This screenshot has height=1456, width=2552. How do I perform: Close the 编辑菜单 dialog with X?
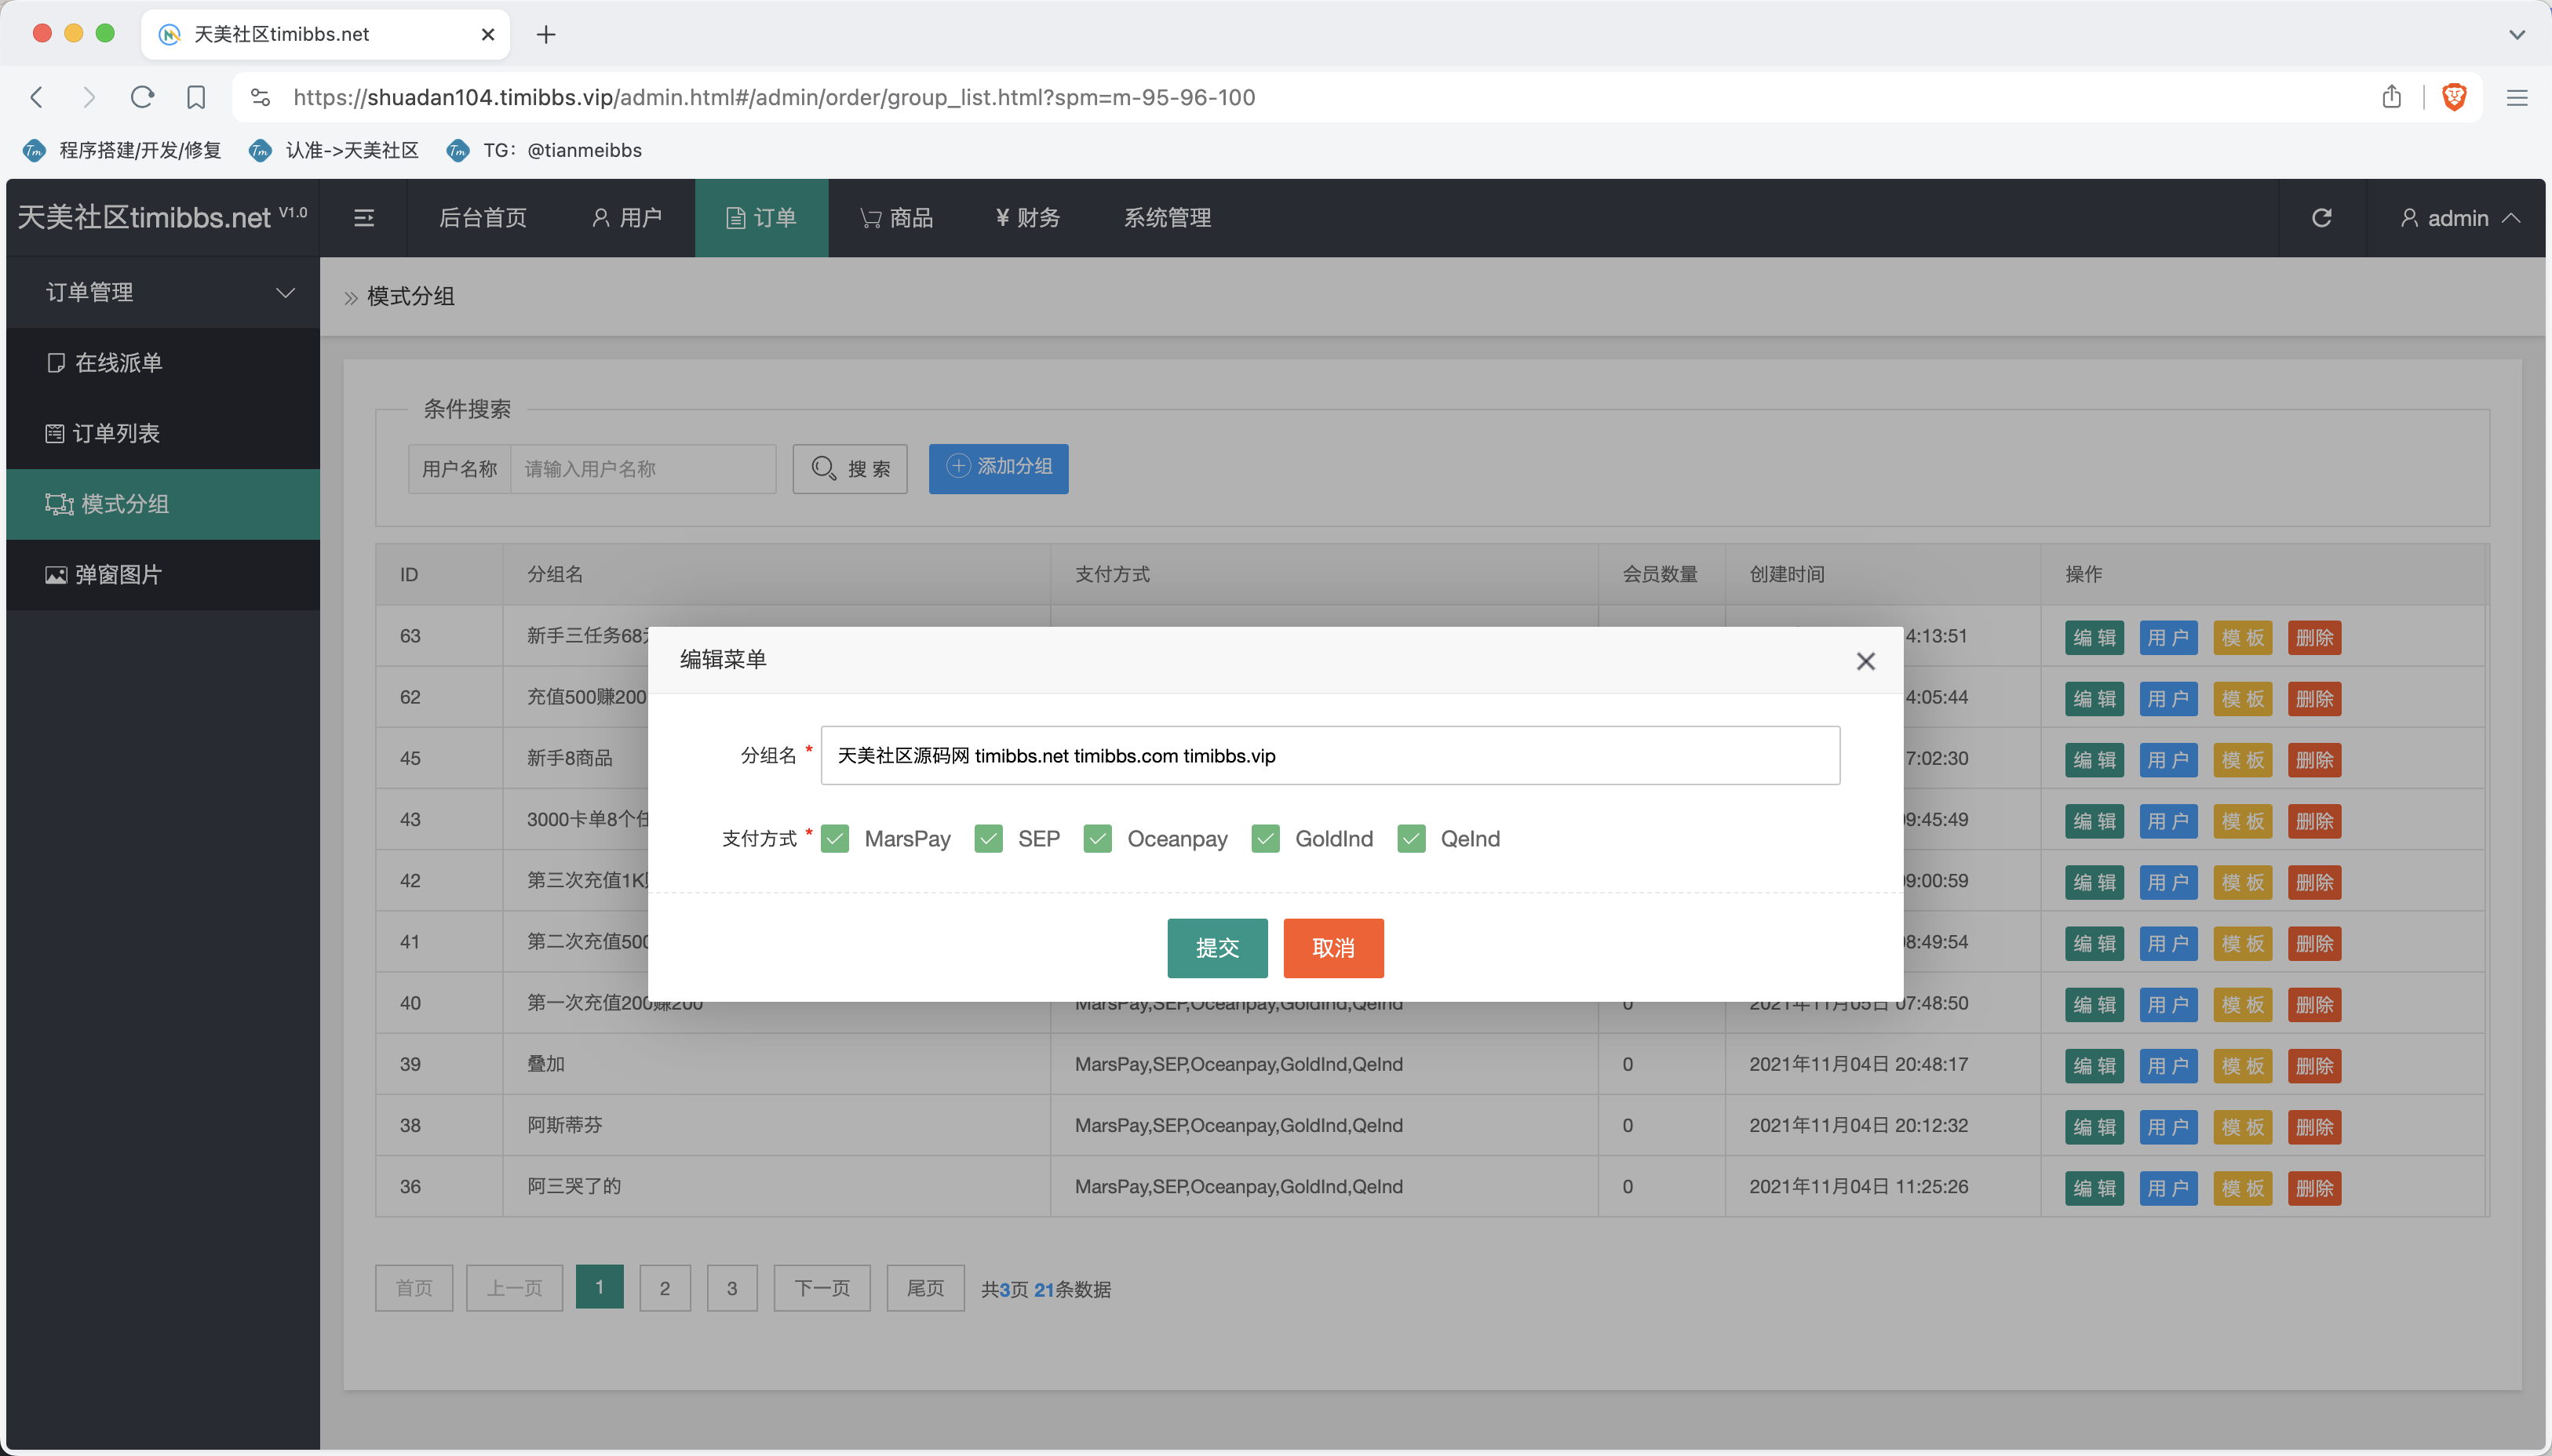(x=1865, y=661)
